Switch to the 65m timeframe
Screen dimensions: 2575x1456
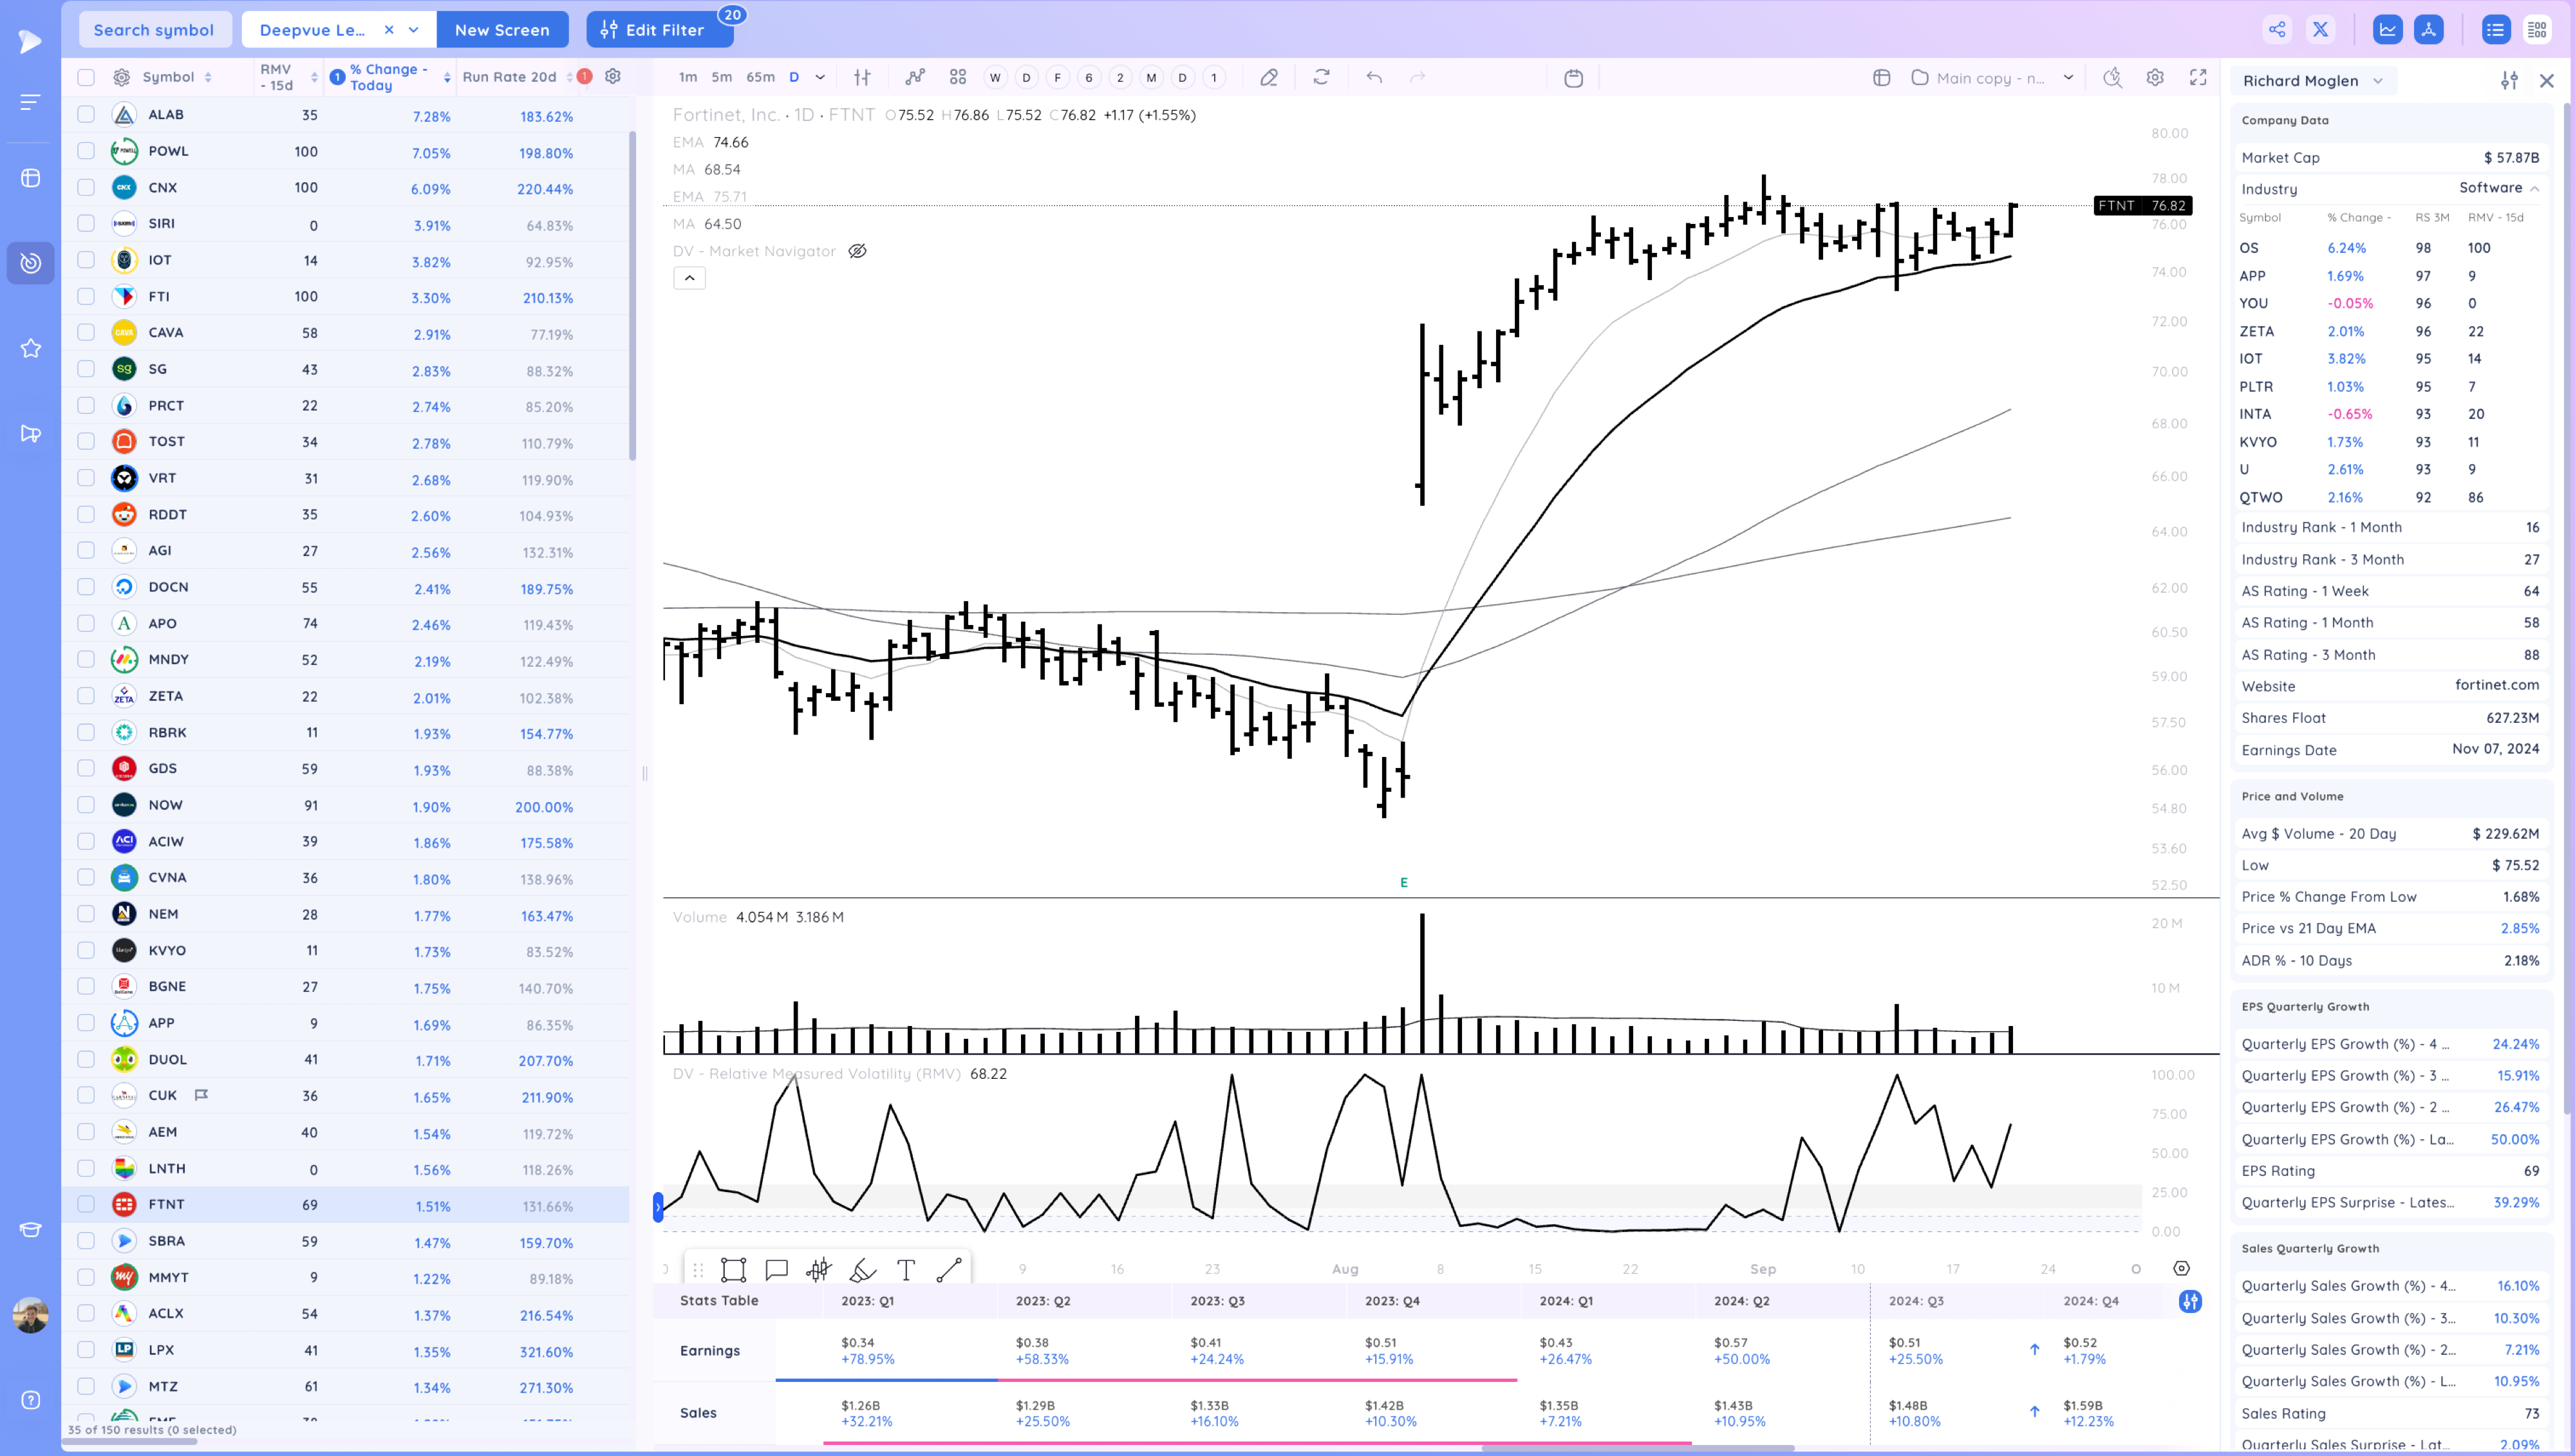760,78
